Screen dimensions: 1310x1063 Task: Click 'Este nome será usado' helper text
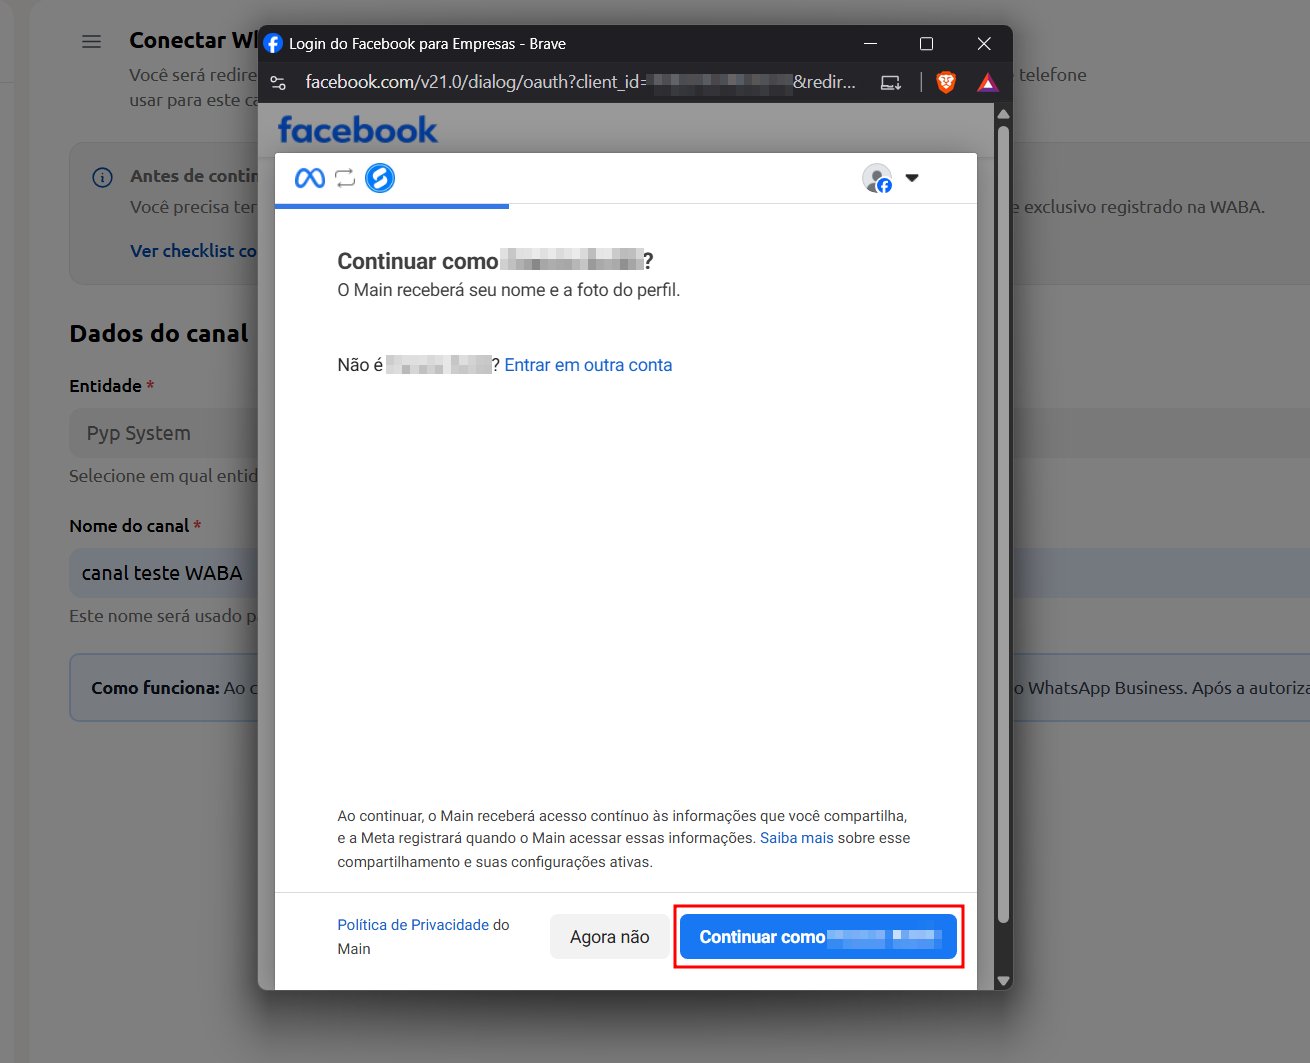click(163, 616)
